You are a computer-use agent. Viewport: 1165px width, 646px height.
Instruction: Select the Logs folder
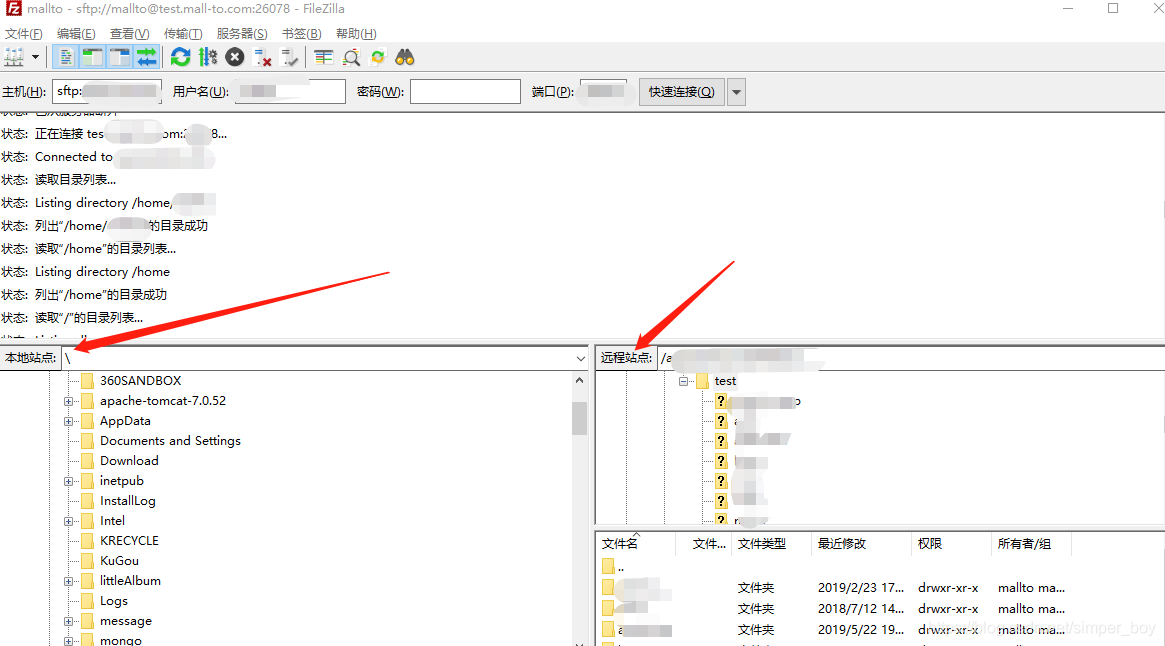114,601
